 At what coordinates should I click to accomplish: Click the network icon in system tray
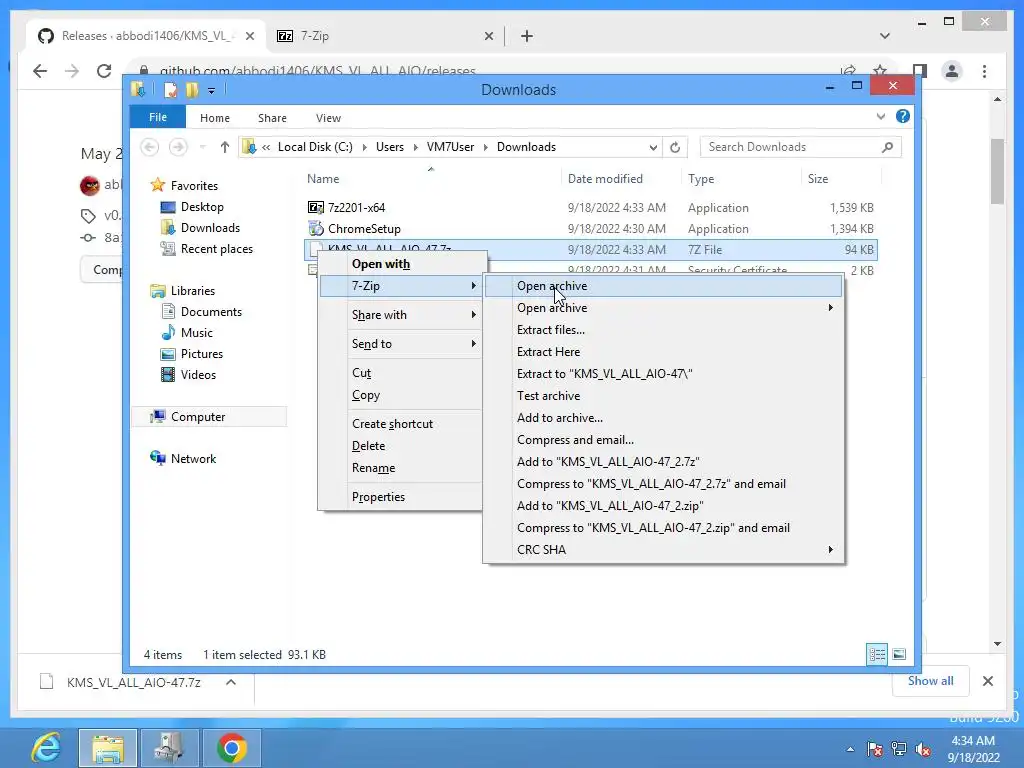pyautogui.click(x=899, y=750)
